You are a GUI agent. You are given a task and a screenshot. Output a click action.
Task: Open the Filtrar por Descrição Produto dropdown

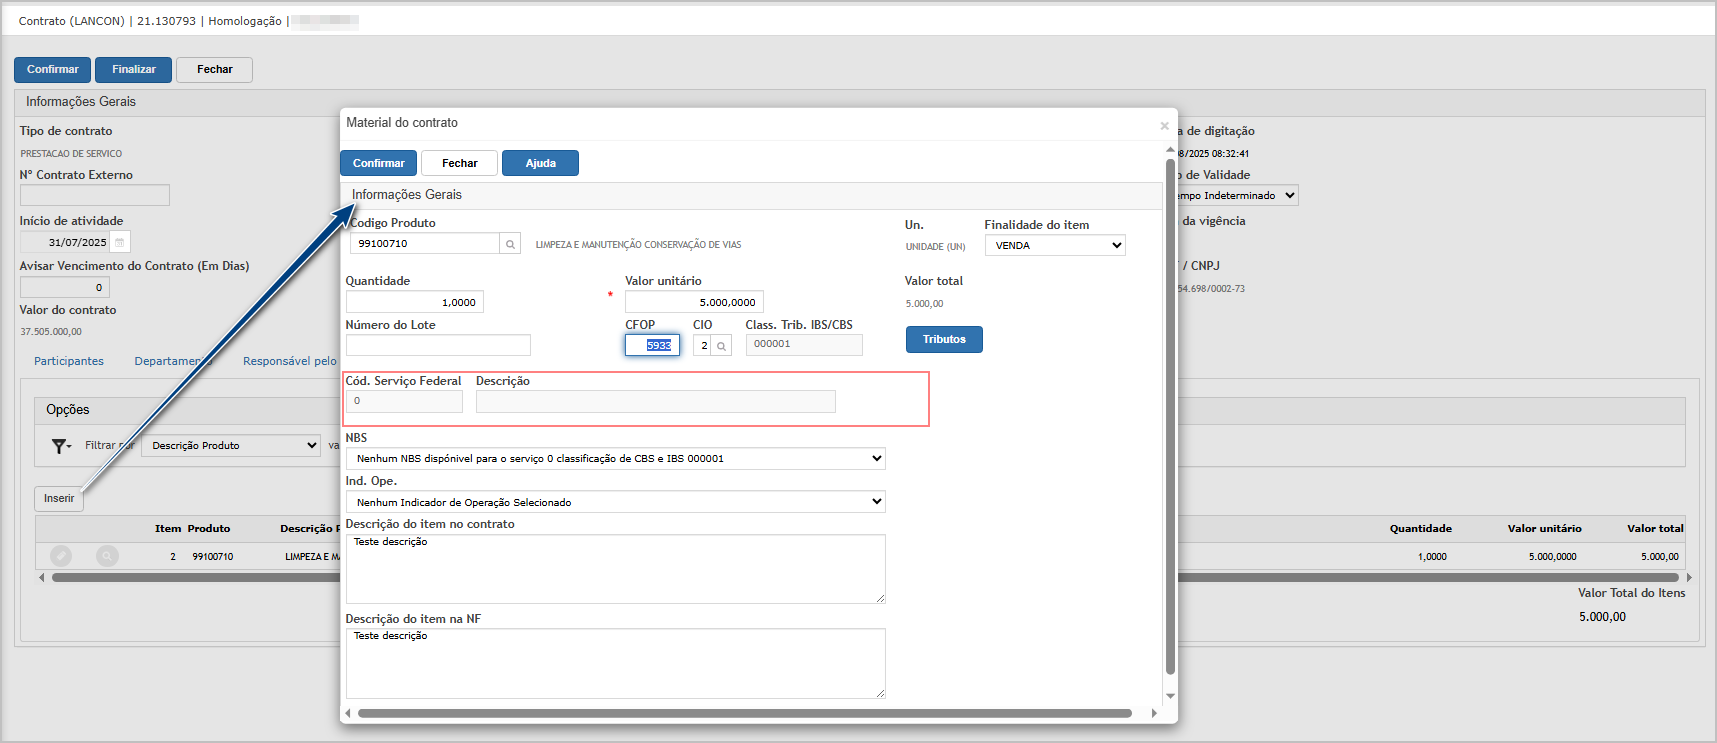point(231,446)
